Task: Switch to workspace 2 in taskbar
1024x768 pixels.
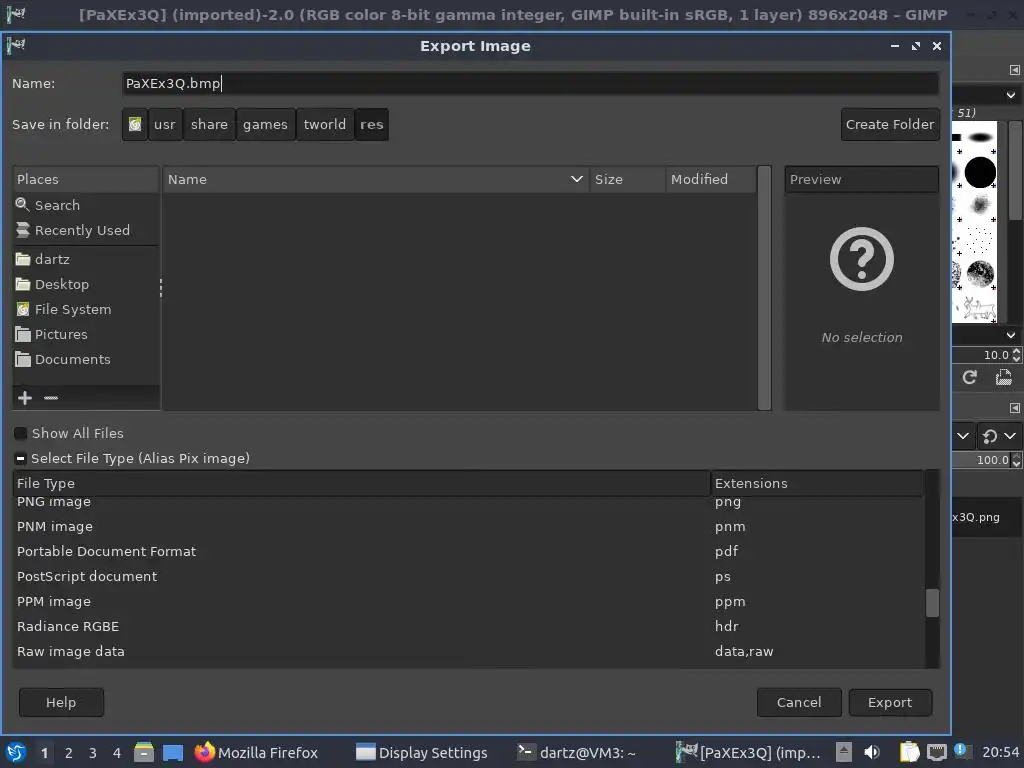Action: 69,752
